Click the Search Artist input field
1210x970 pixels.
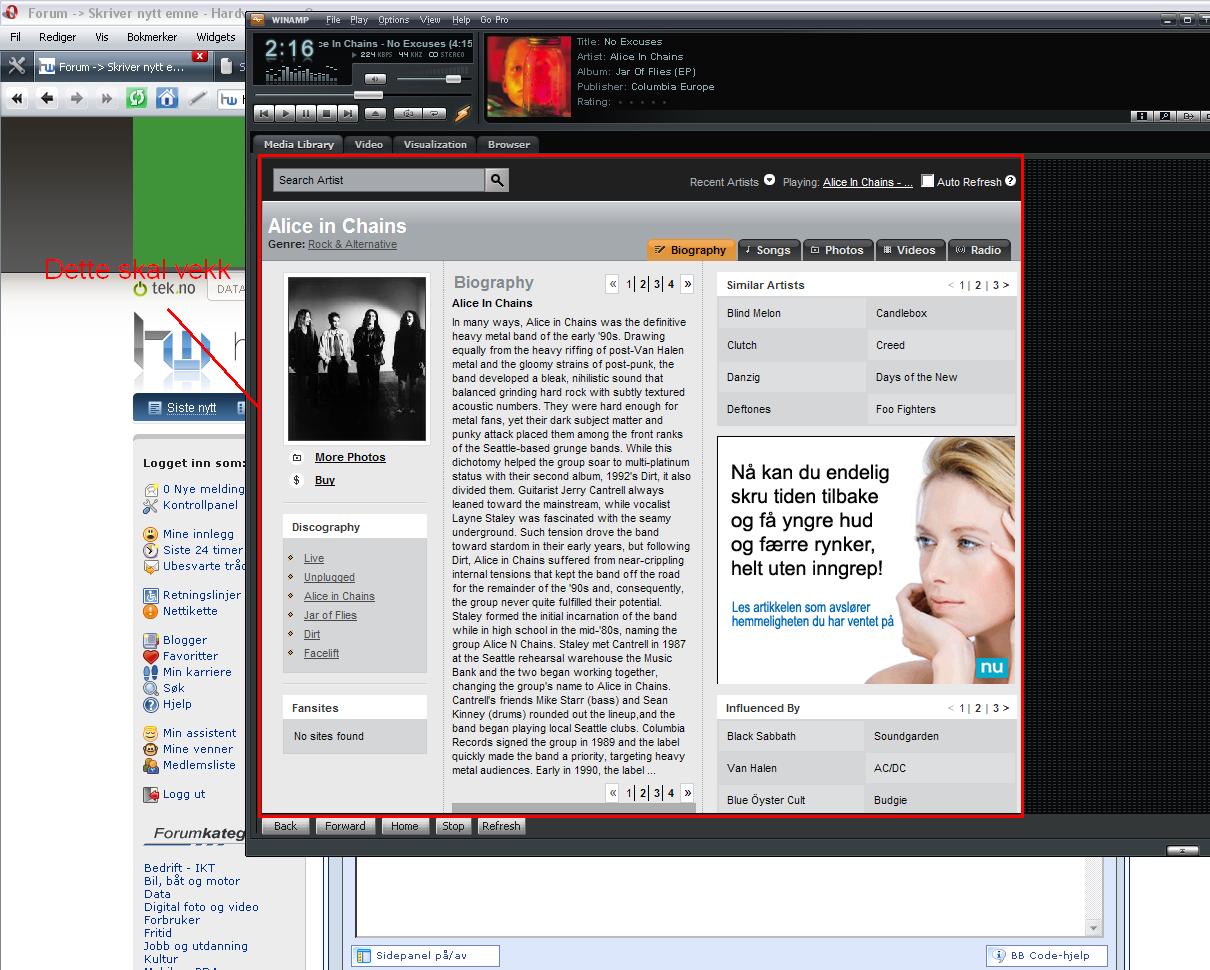point(379,180)
